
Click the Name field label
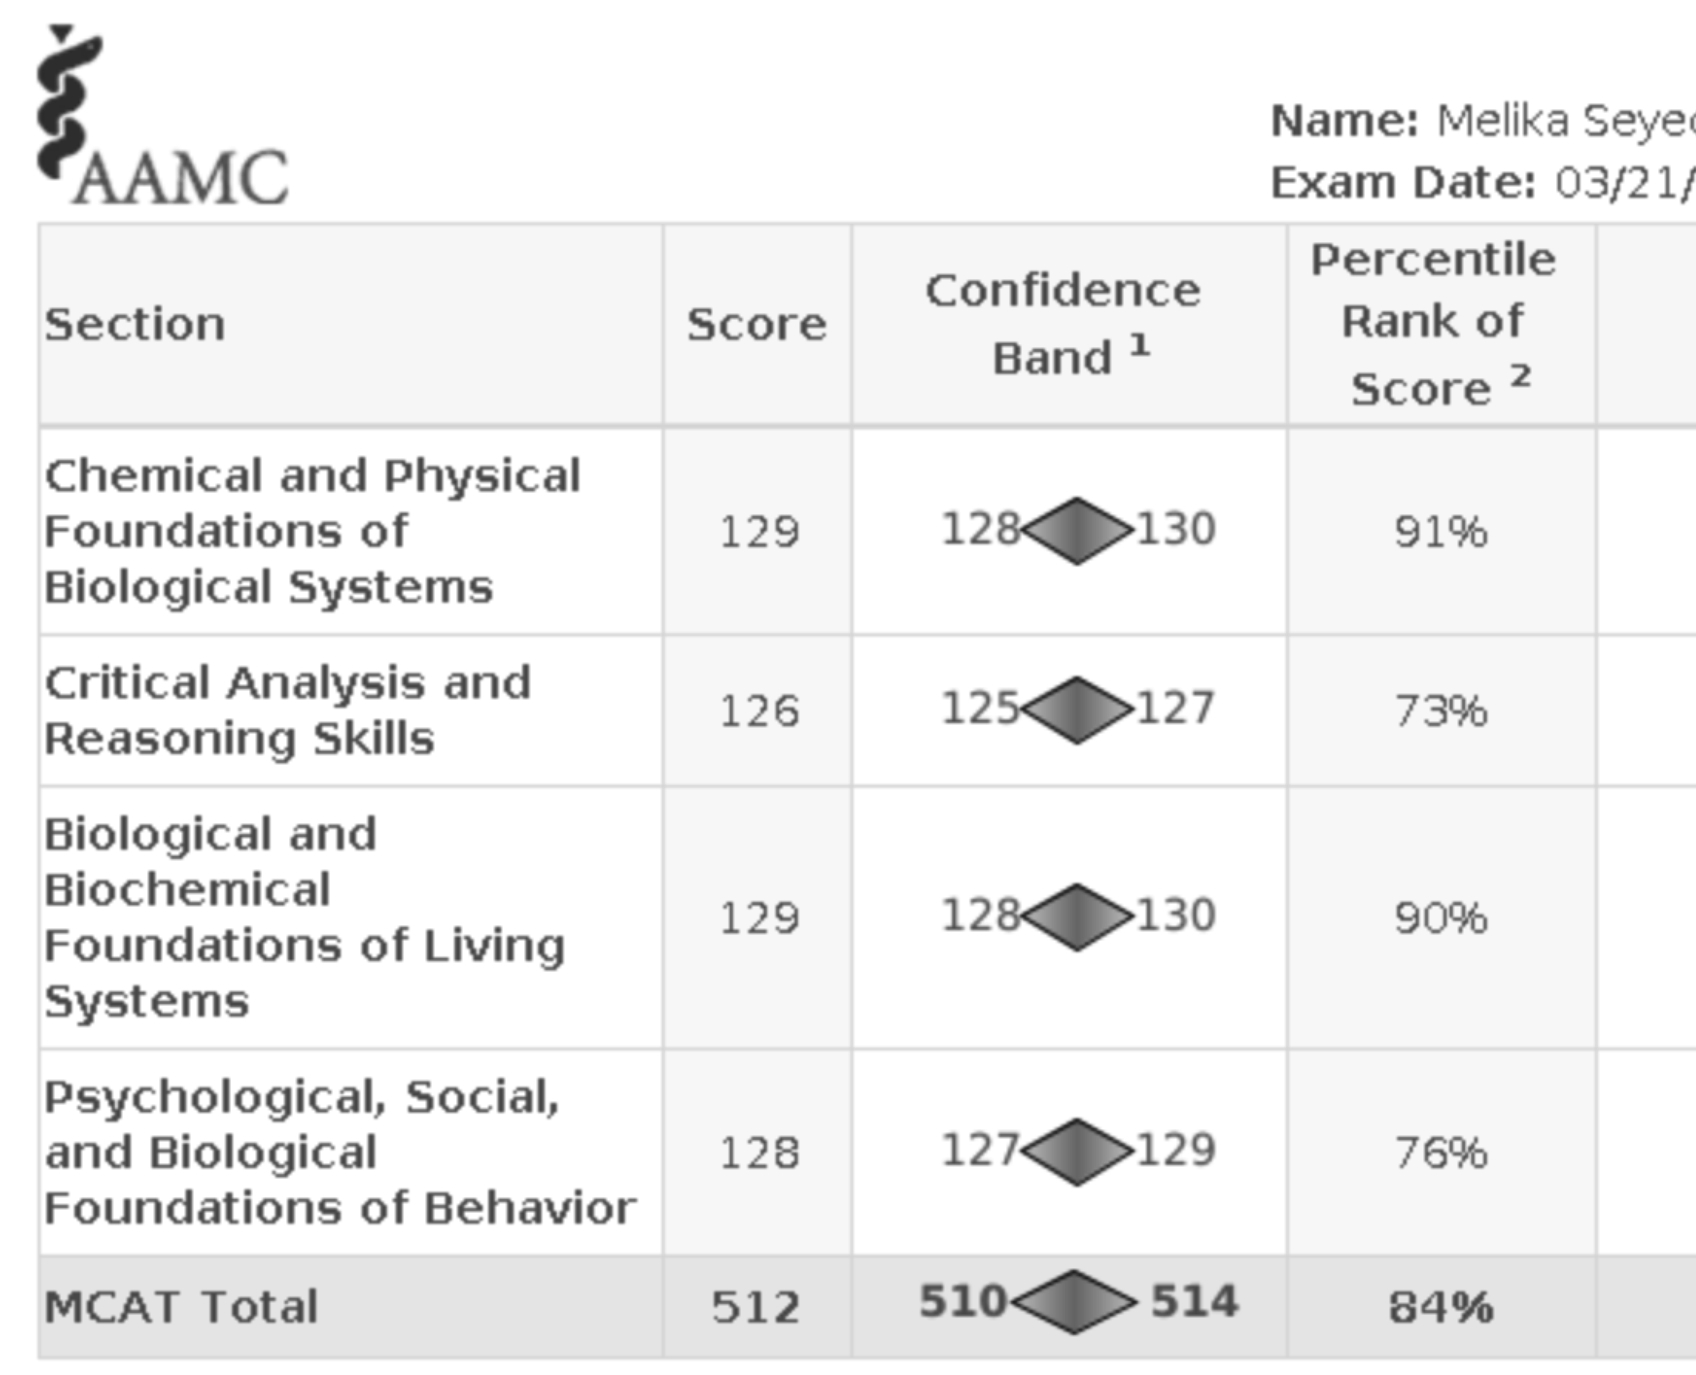1344,121
